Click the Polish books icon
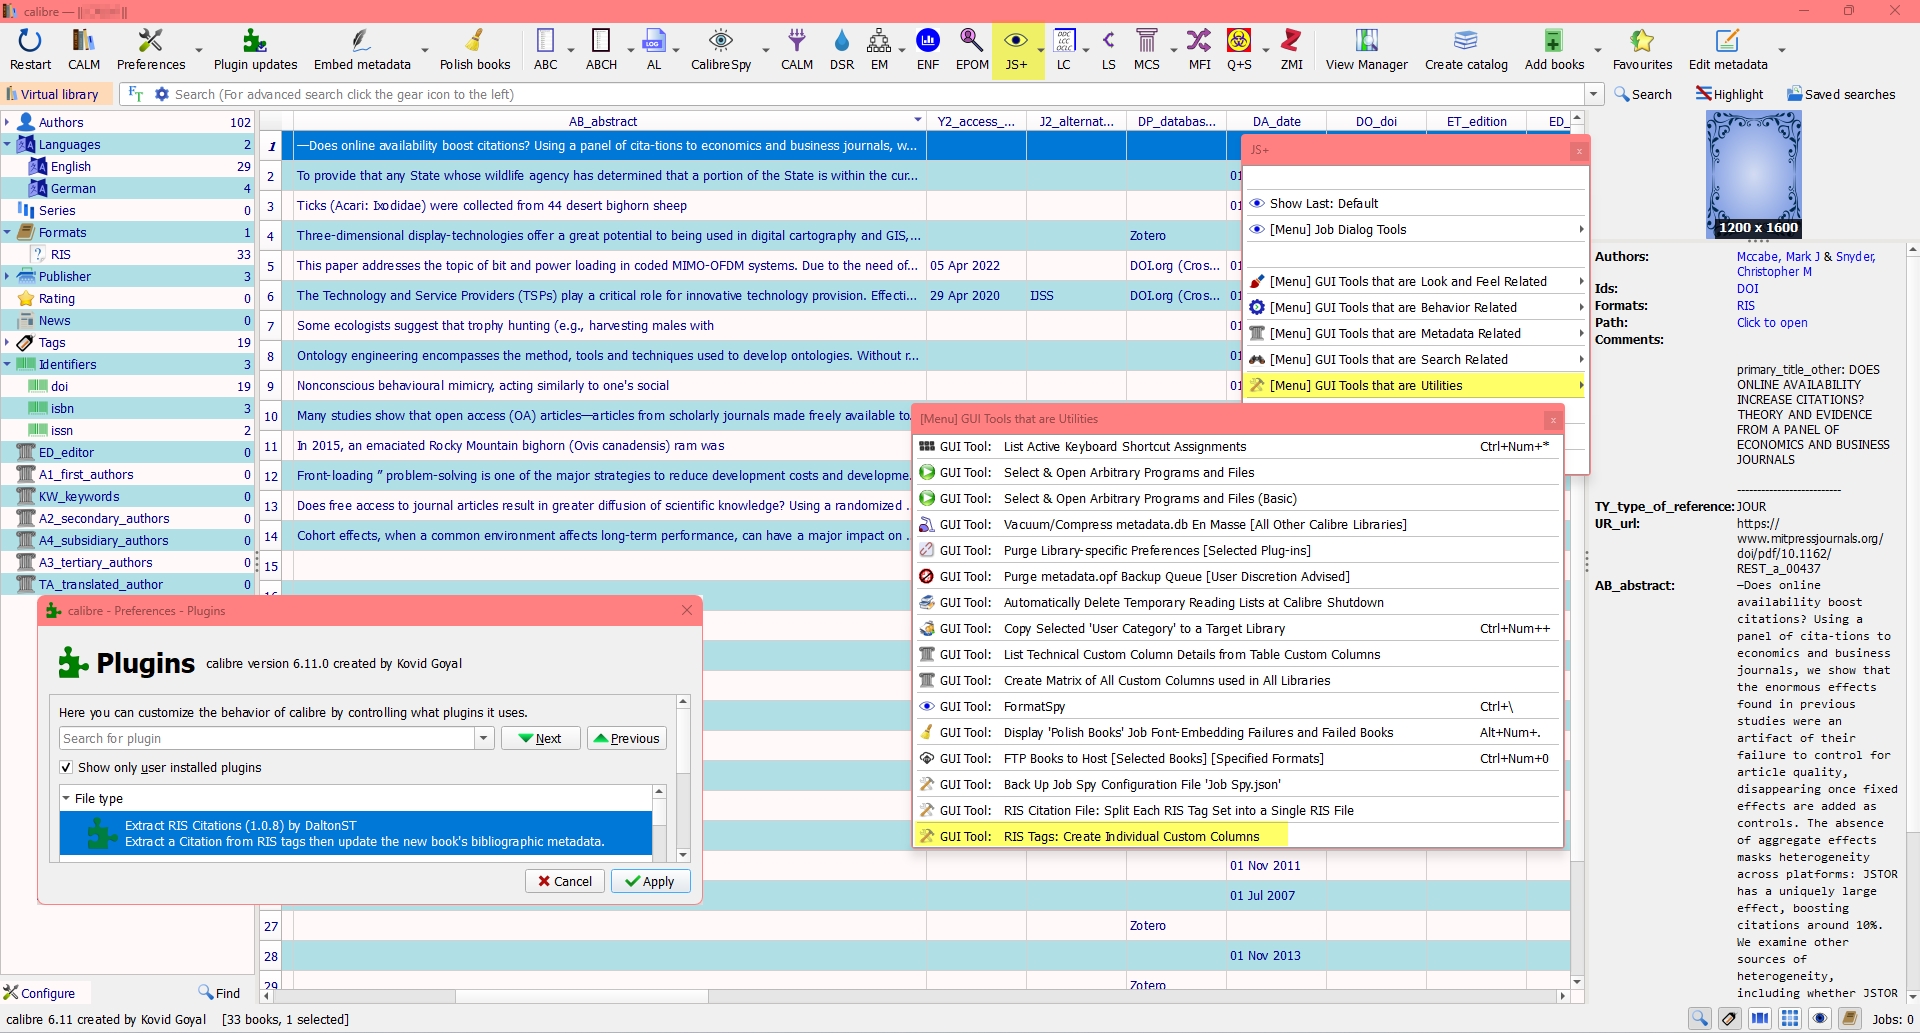 pos(475,49)
